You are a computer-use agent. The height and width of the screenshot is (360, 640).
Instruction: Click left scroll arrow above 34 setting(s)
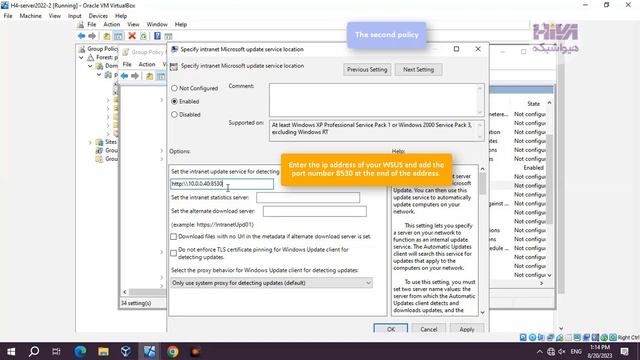(x=125, y=292)
